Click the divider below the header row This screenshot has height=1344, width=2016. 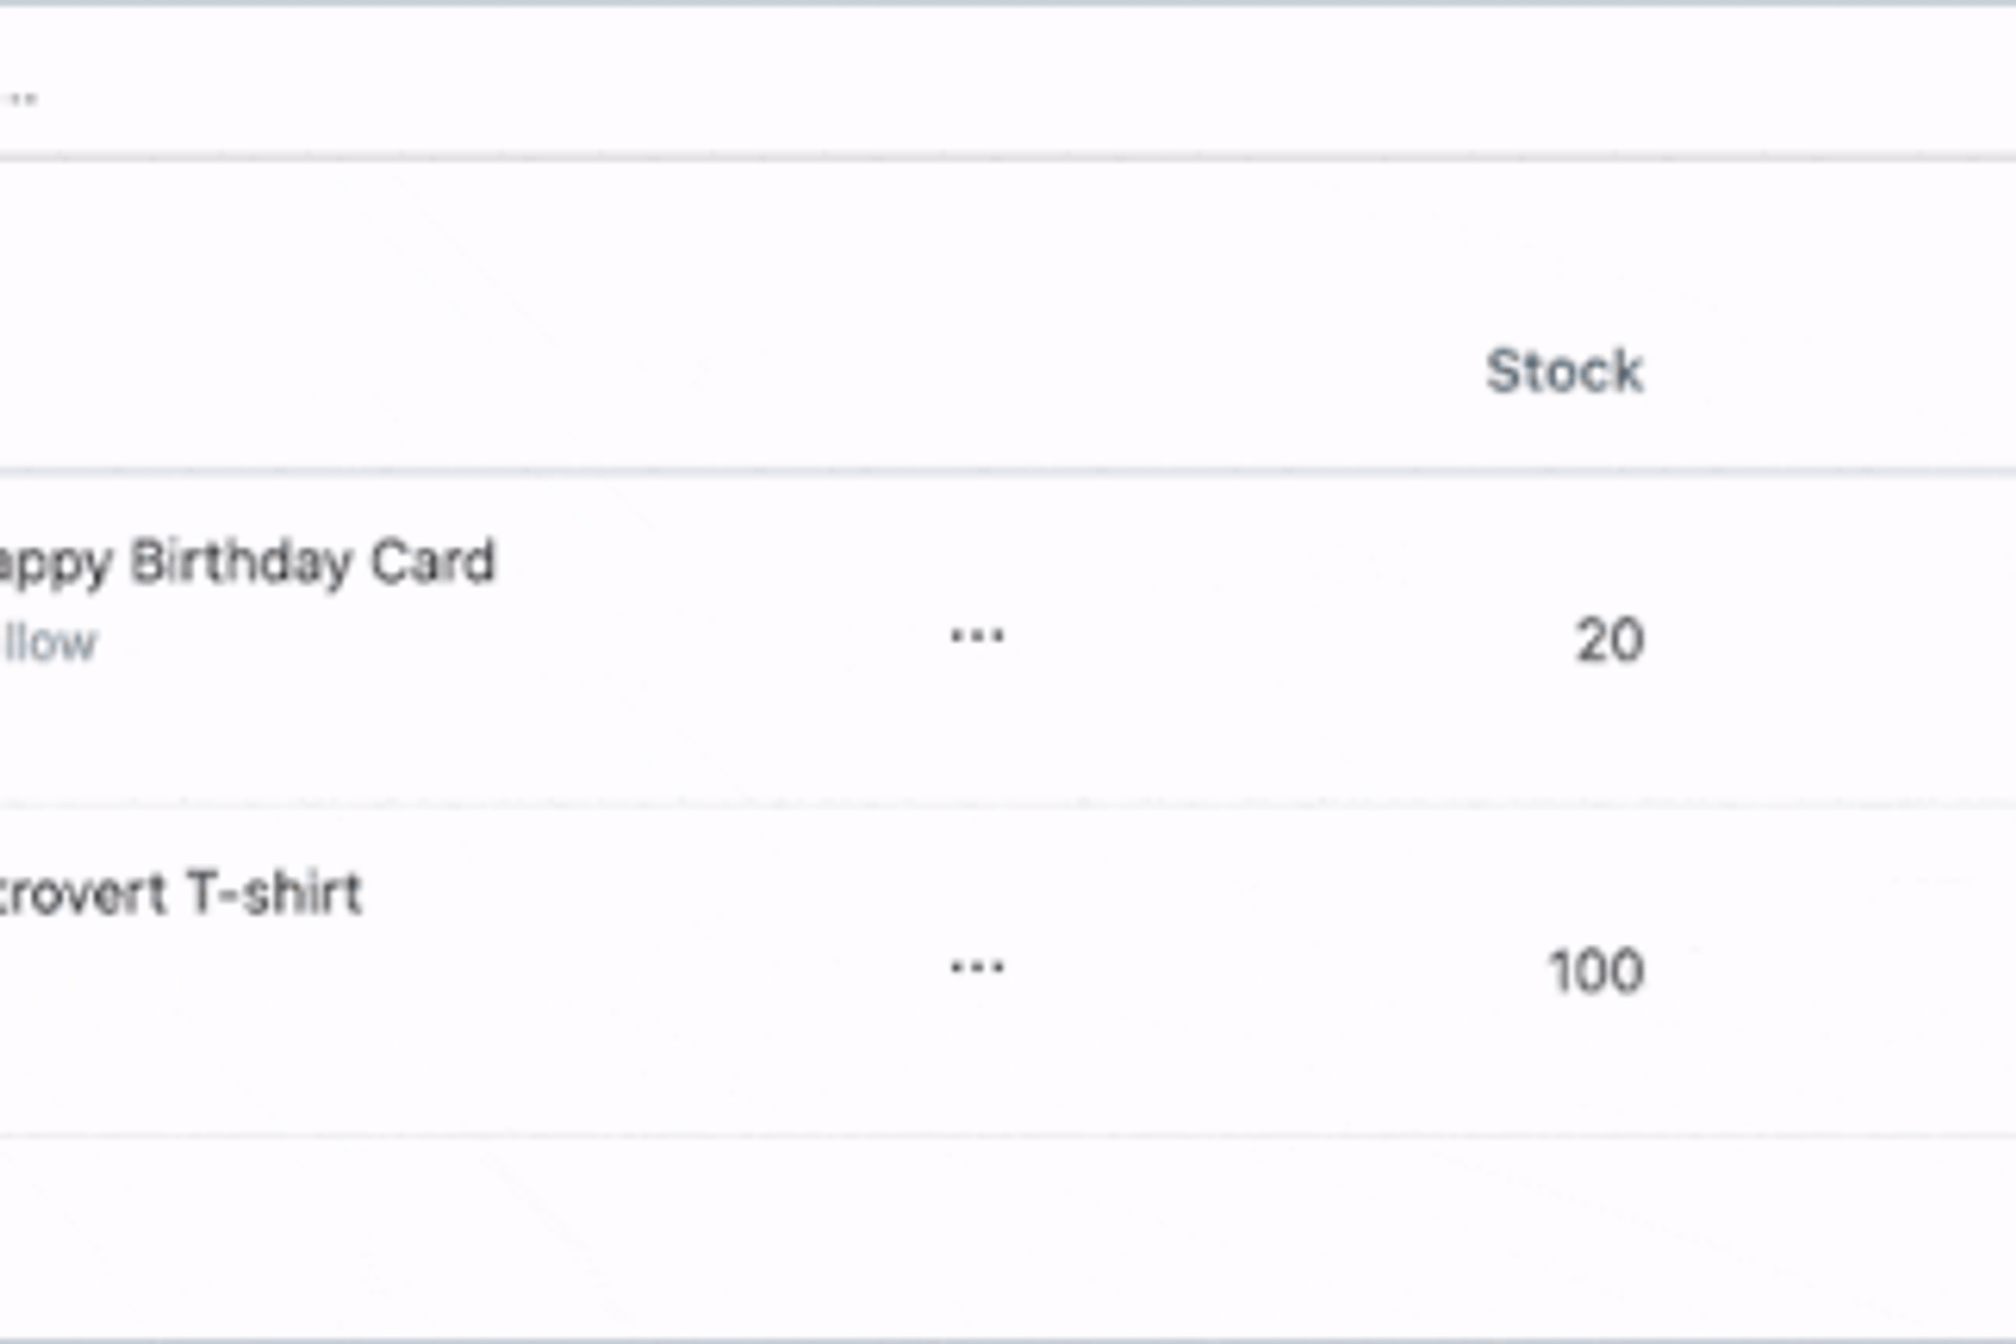[x=1000, y=468]
